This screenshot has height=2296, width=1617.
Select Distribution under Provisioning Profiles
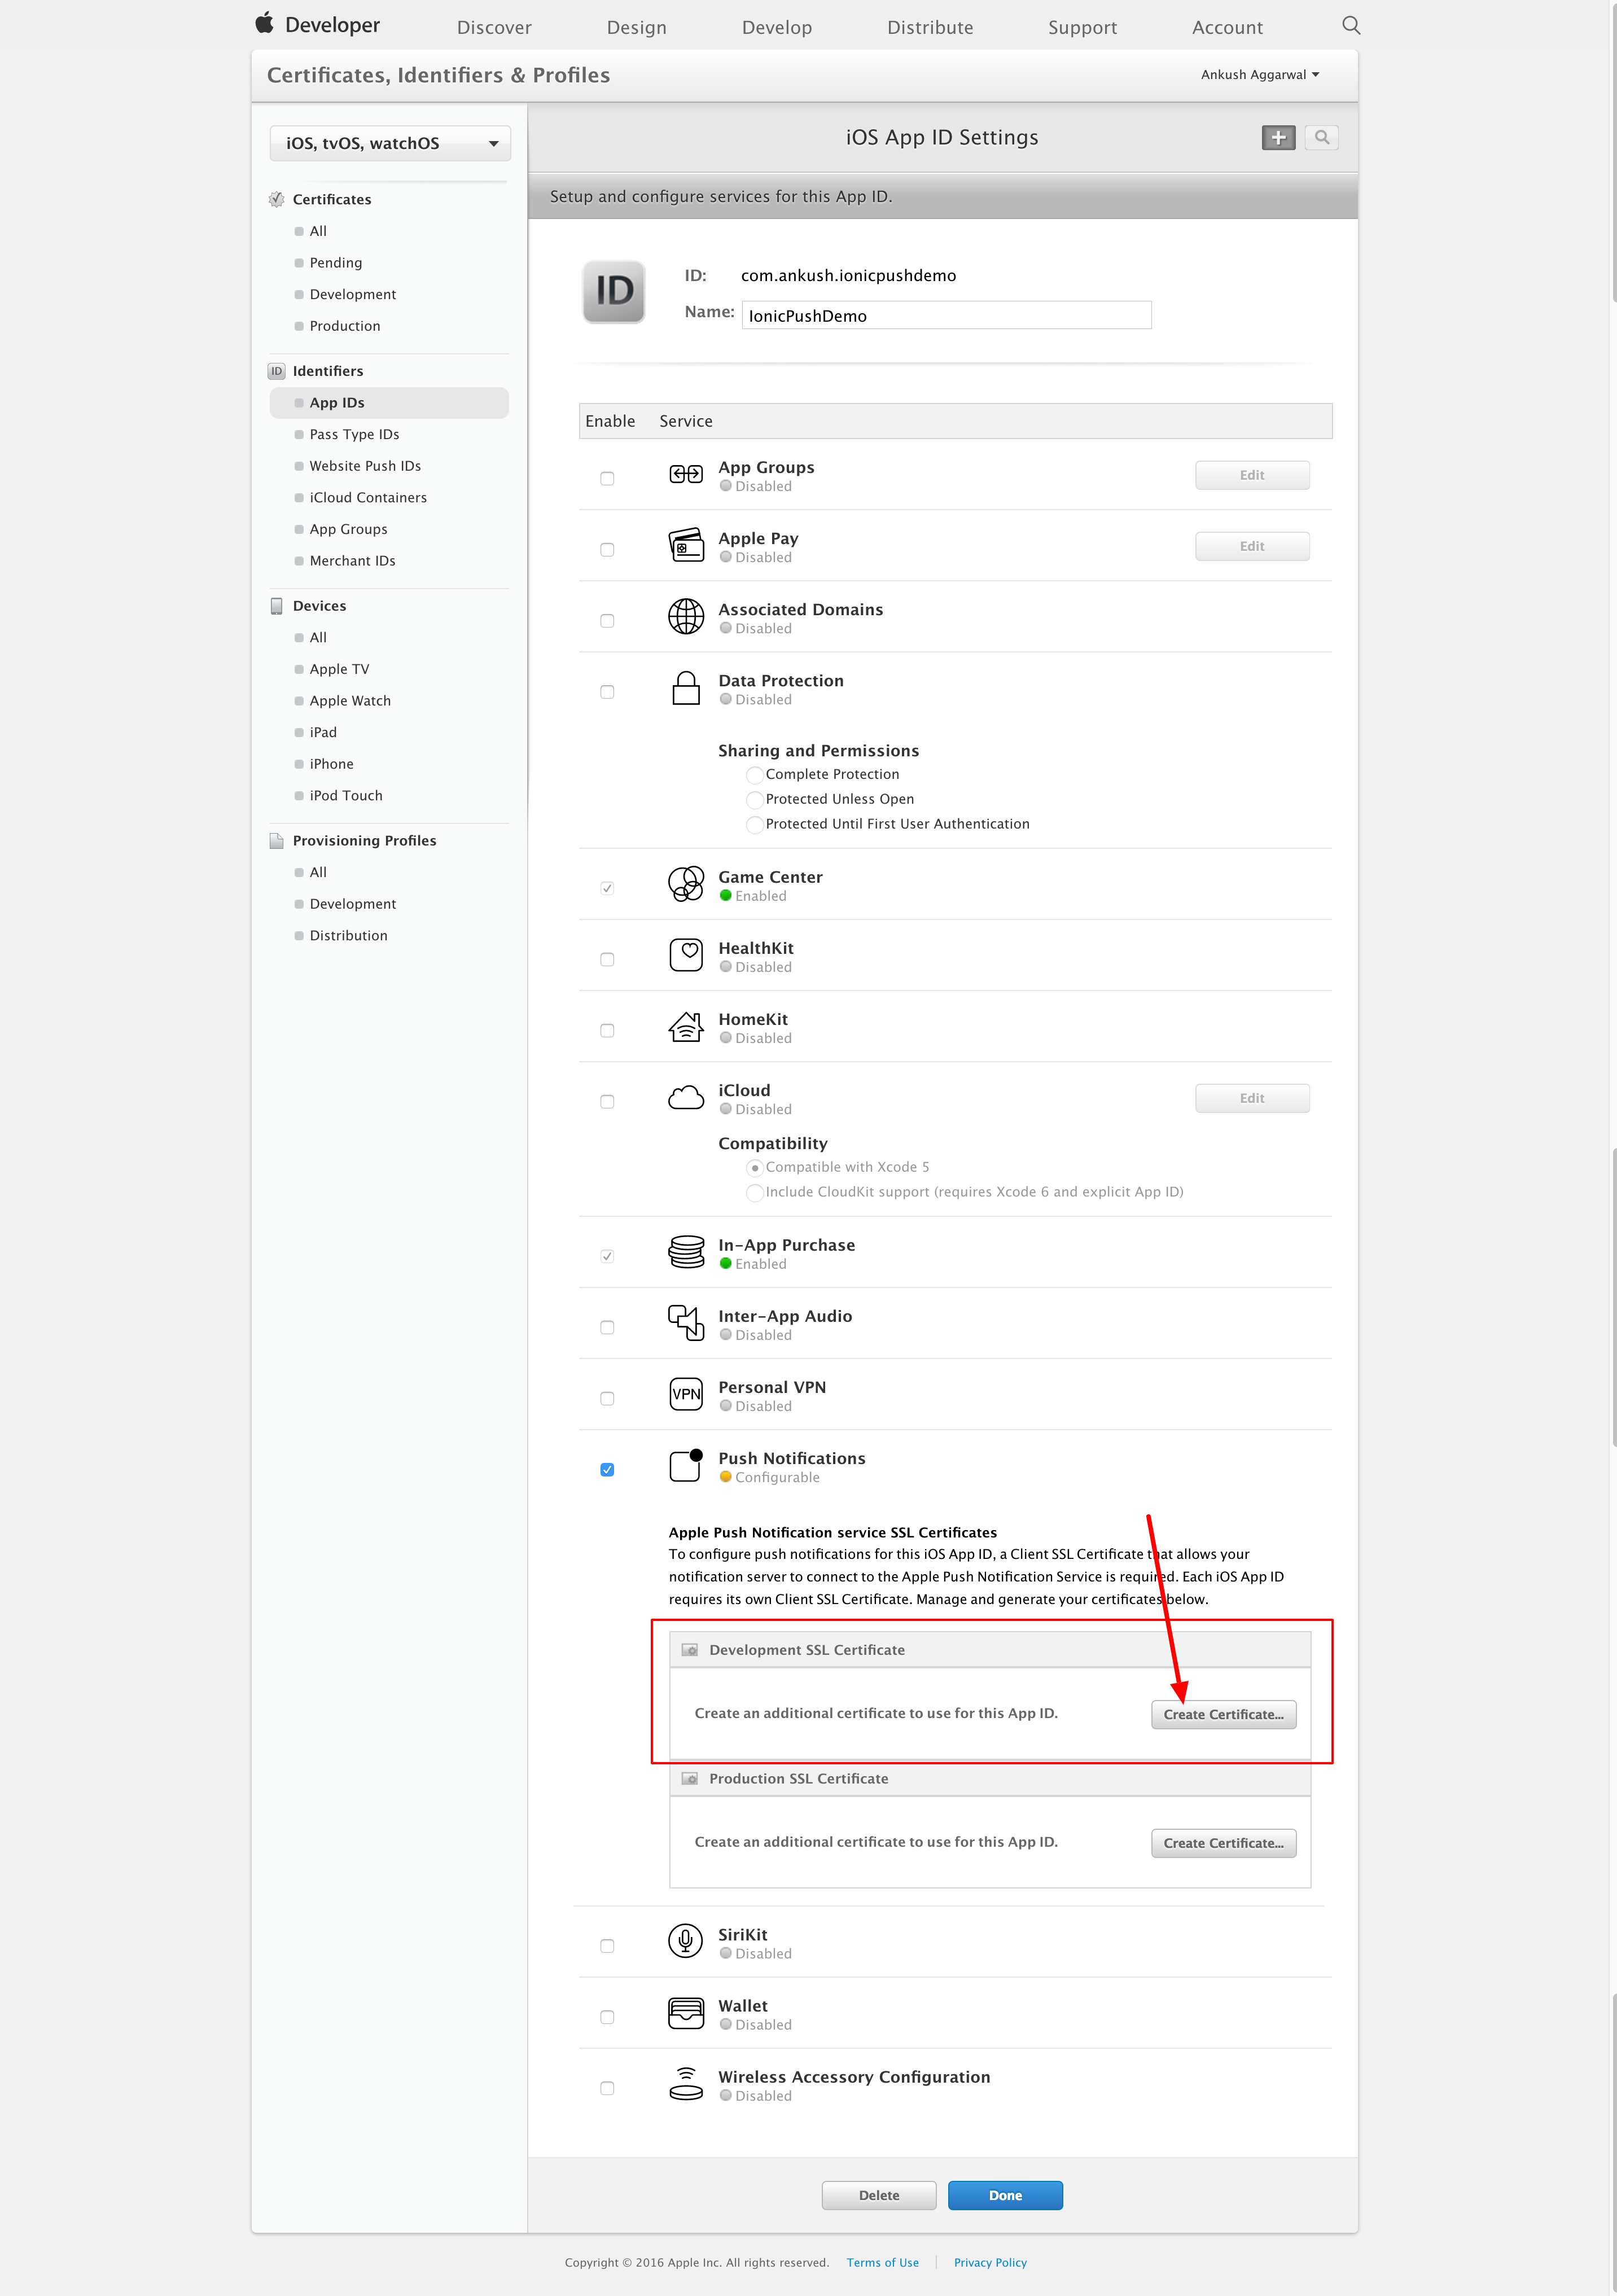point(348,936)
